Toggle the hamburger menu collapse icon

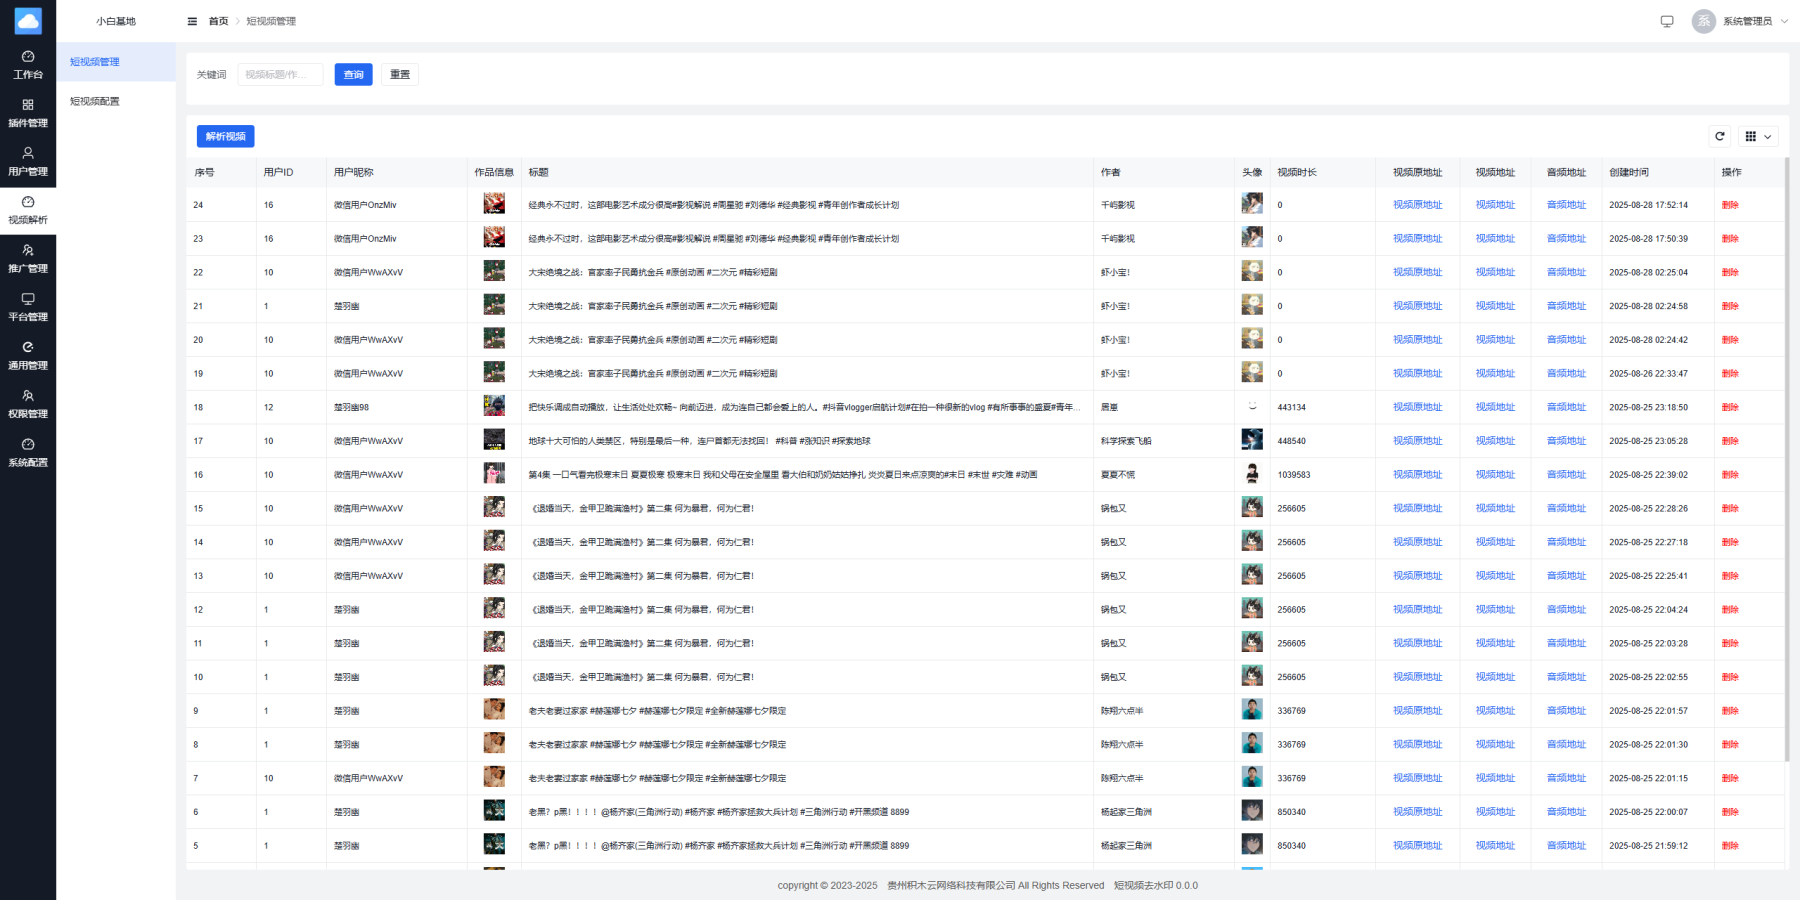tap(192, 21)
